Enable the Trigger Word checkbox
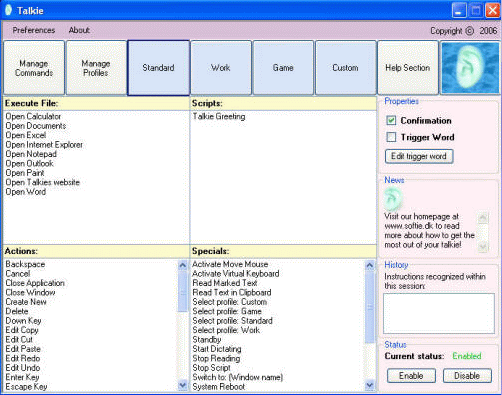 point(391,137)
